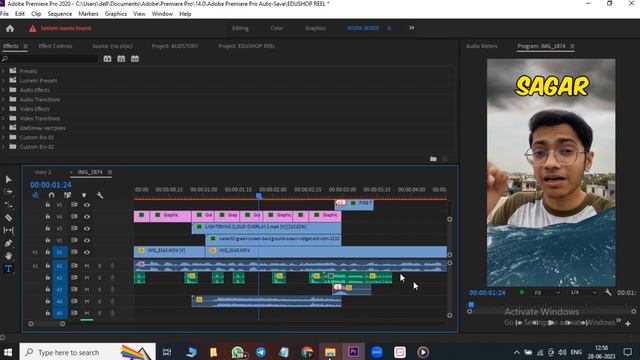640x360 pixels.
Task: Filter effects by Accelerated Effects icon
Action: [107, 59]
